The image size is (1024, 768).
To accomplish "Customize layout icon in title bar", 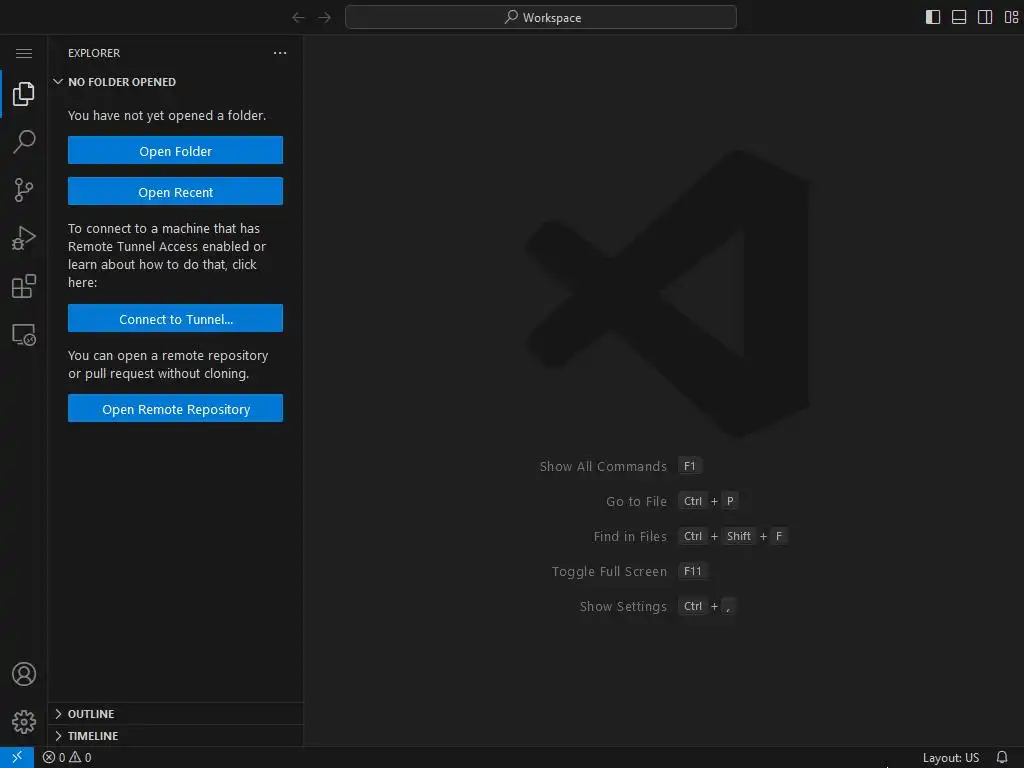I will click(x=1011, y=18).
